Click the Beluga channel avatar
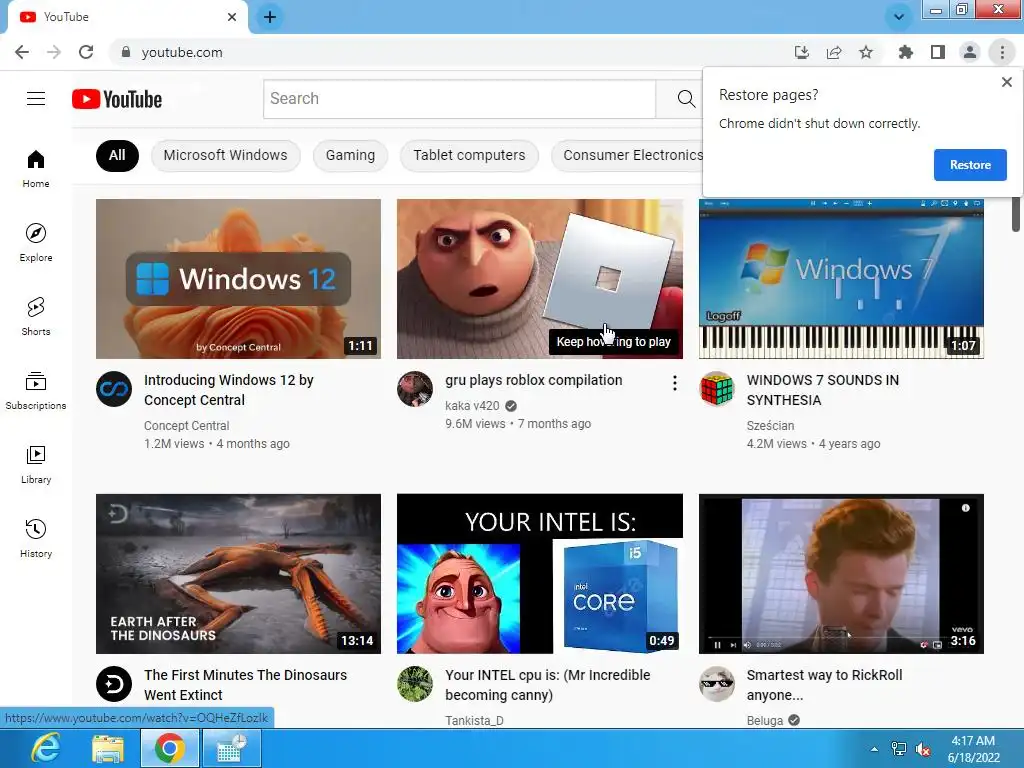The height and width of the screenshot is (768, 1024). pos(716,684)
